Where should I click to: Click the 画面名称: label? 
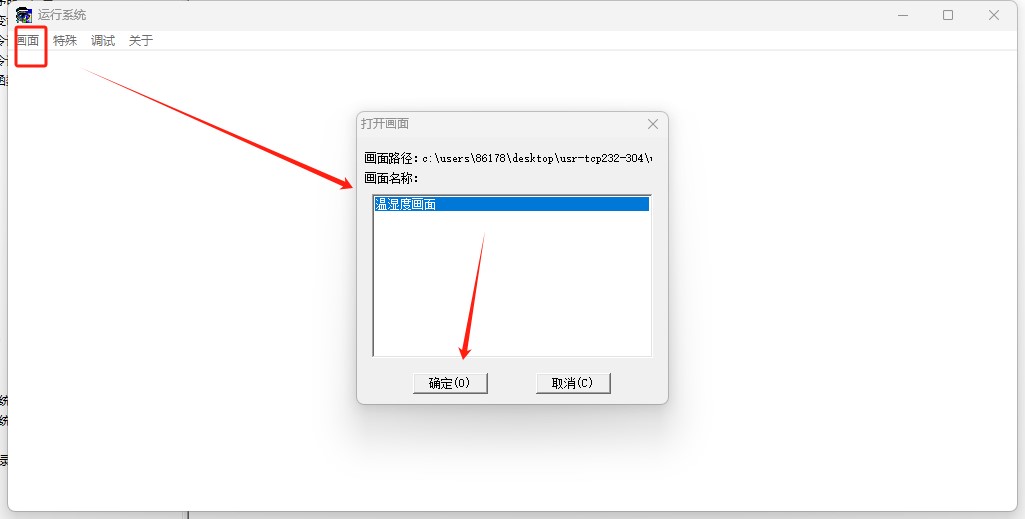coord(391,178)
